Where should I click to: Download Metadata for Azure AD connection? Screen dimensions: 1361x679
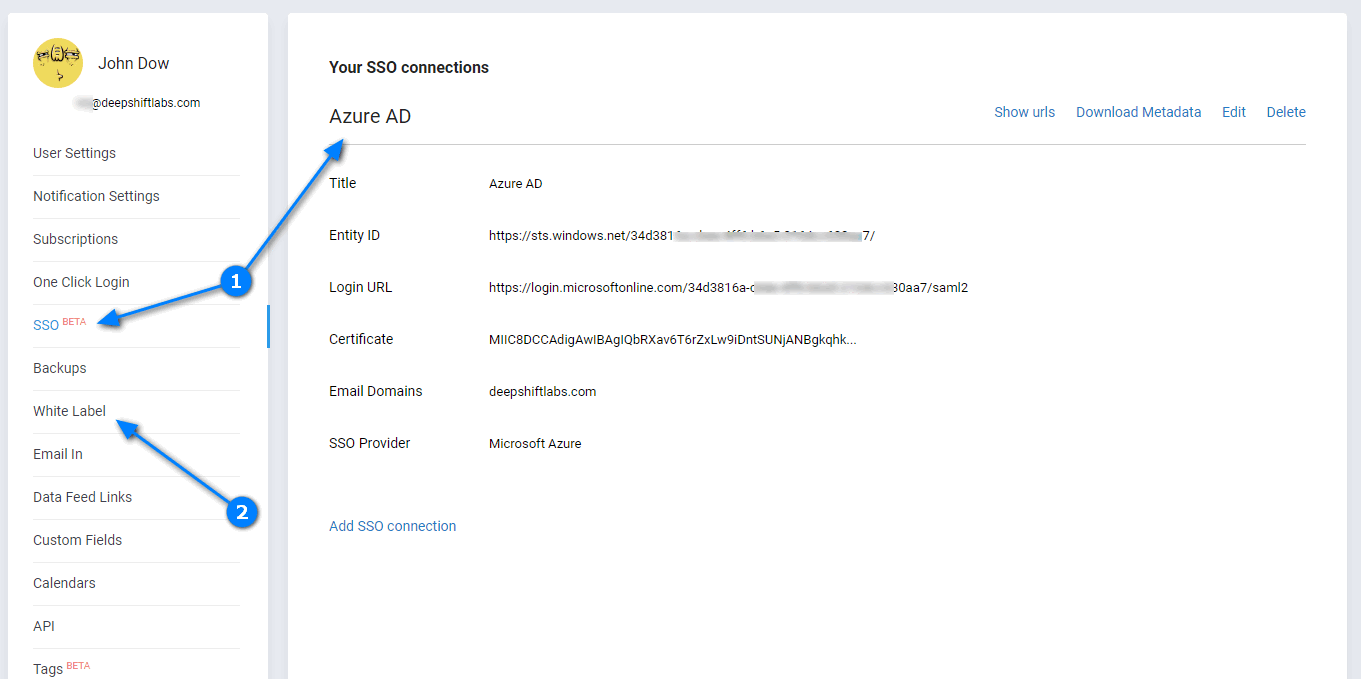click(x=1138, y=112)
